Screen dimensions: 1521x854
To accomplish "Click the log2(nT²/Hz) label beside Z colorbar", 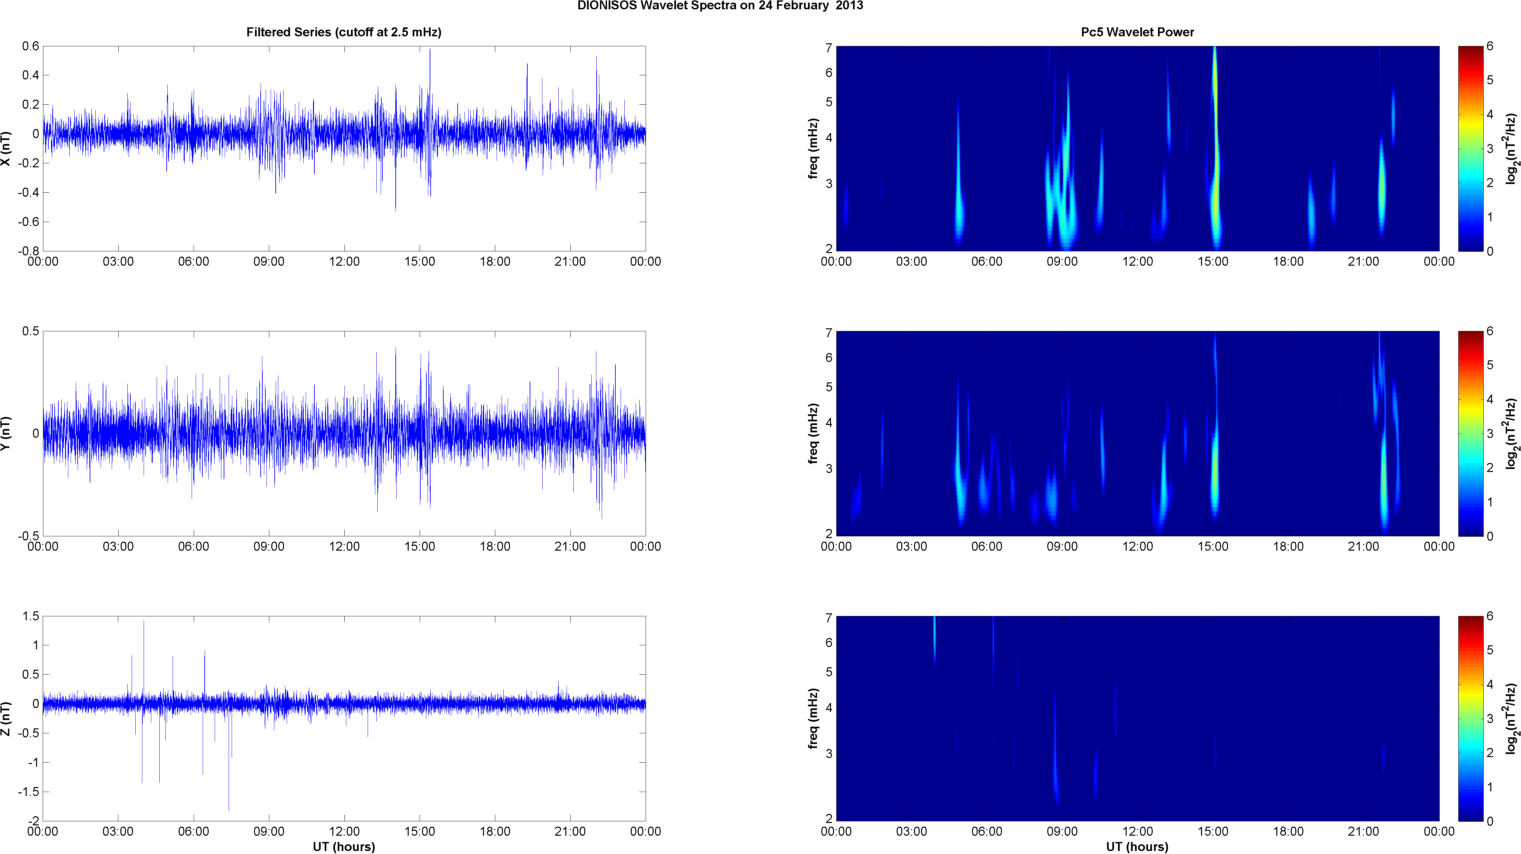I will (1512, 718).
